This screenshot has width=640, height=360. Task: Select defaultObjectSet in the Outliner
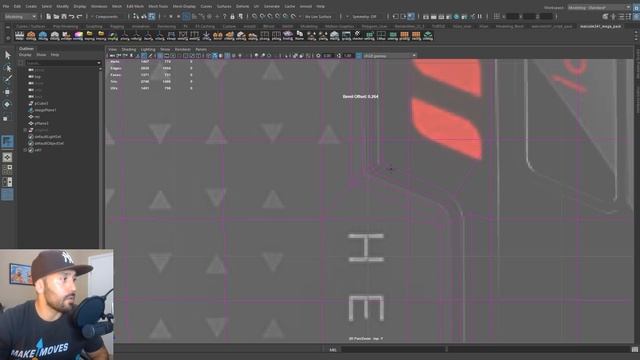pyautogui.click(x=49, y=144)
